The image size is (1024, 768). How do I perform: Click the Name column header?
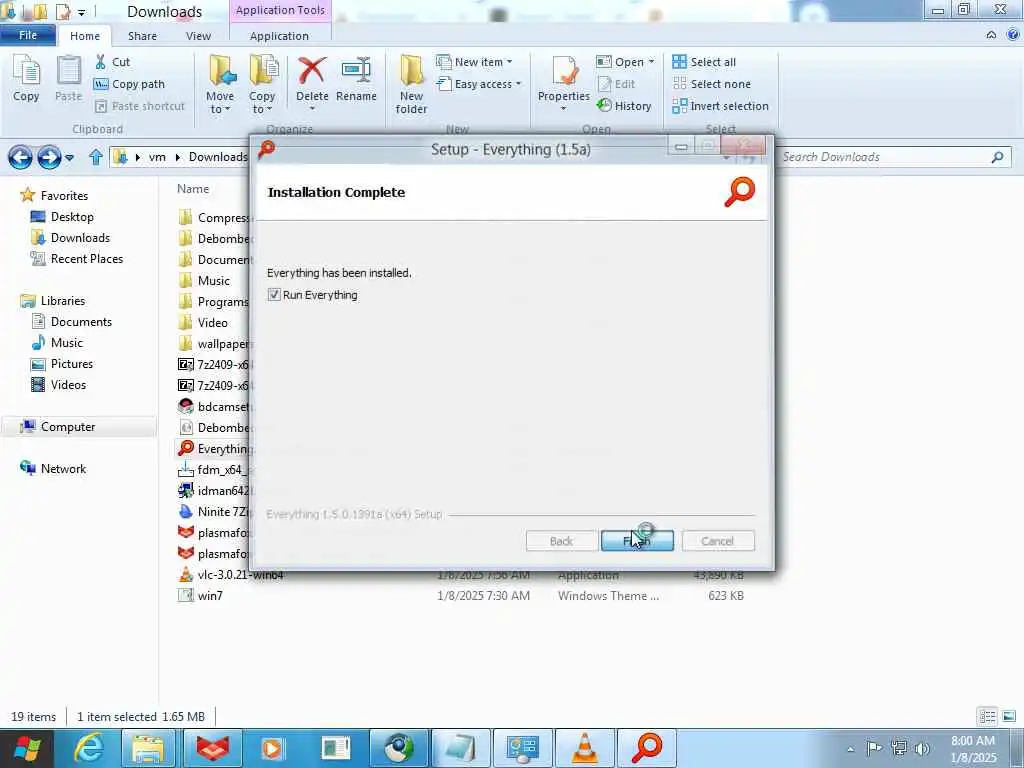point(193,189)
